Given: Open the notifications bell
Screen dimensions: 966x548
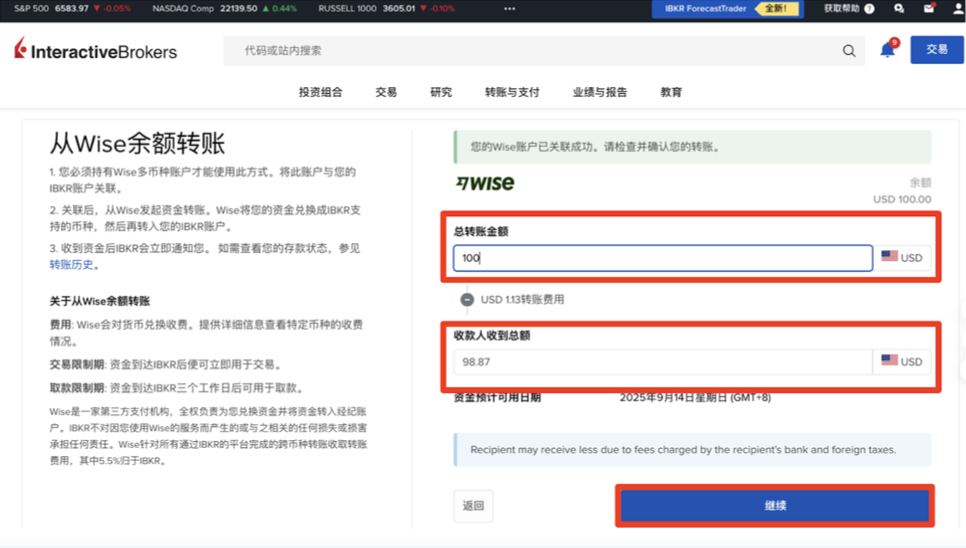Looking at the screenshot, I should click(x=887, y=50).
